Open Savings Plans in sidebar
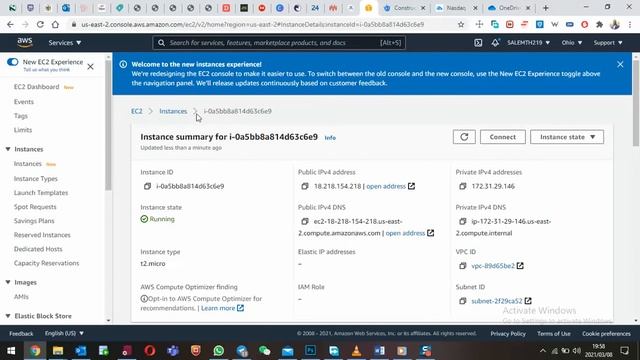Image resolution: width=640 pixels, height=360 pixels. [34, 221]
